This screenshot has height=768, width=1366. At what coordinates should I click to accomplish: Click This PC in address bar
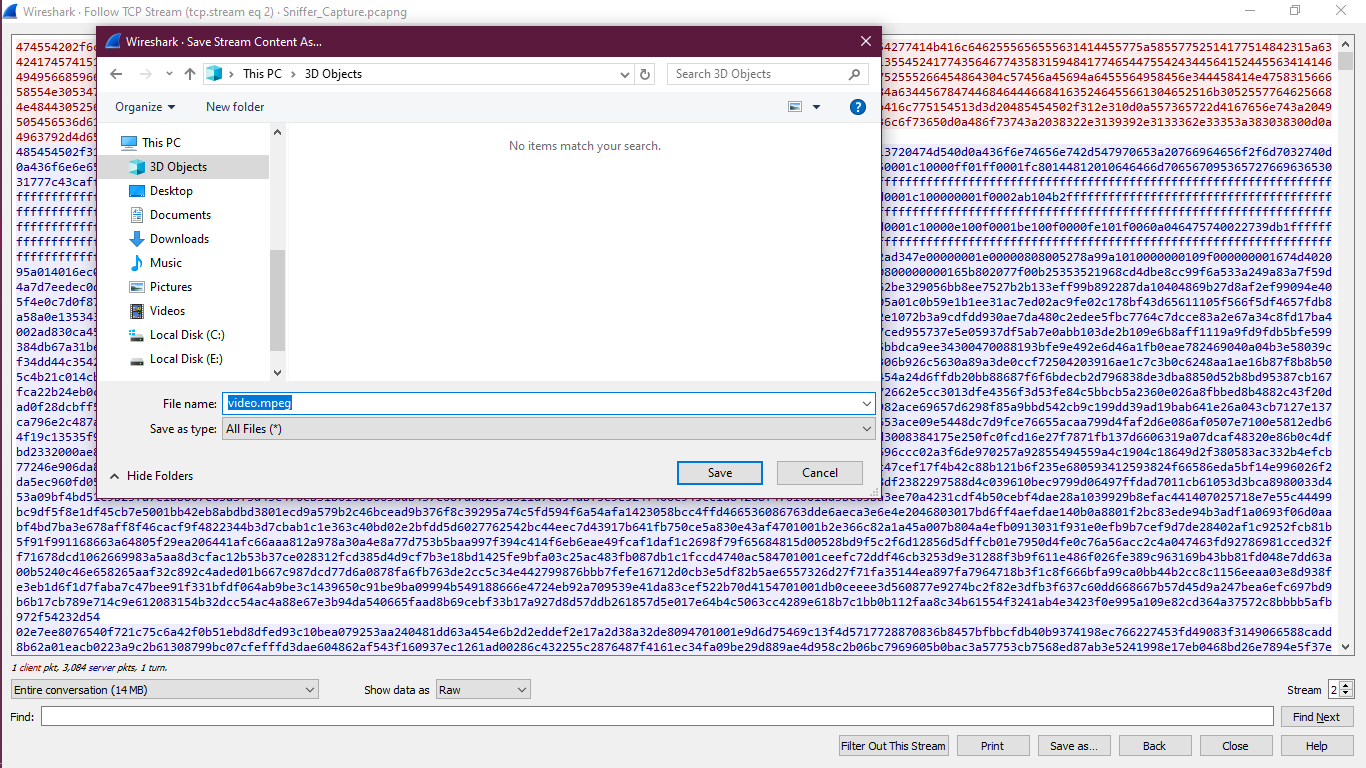(x=263, y=74)
